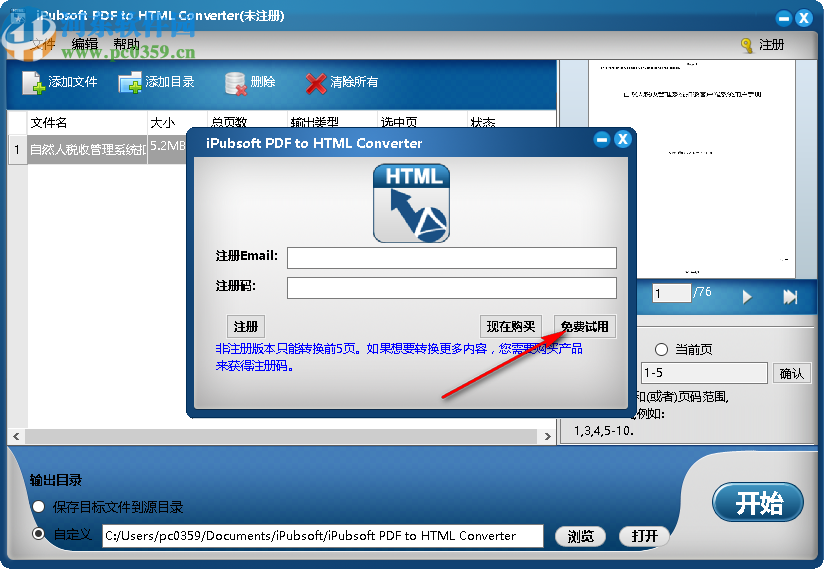Click the 注册 link in top bar

pyautogui.click(x=771, y=45)
